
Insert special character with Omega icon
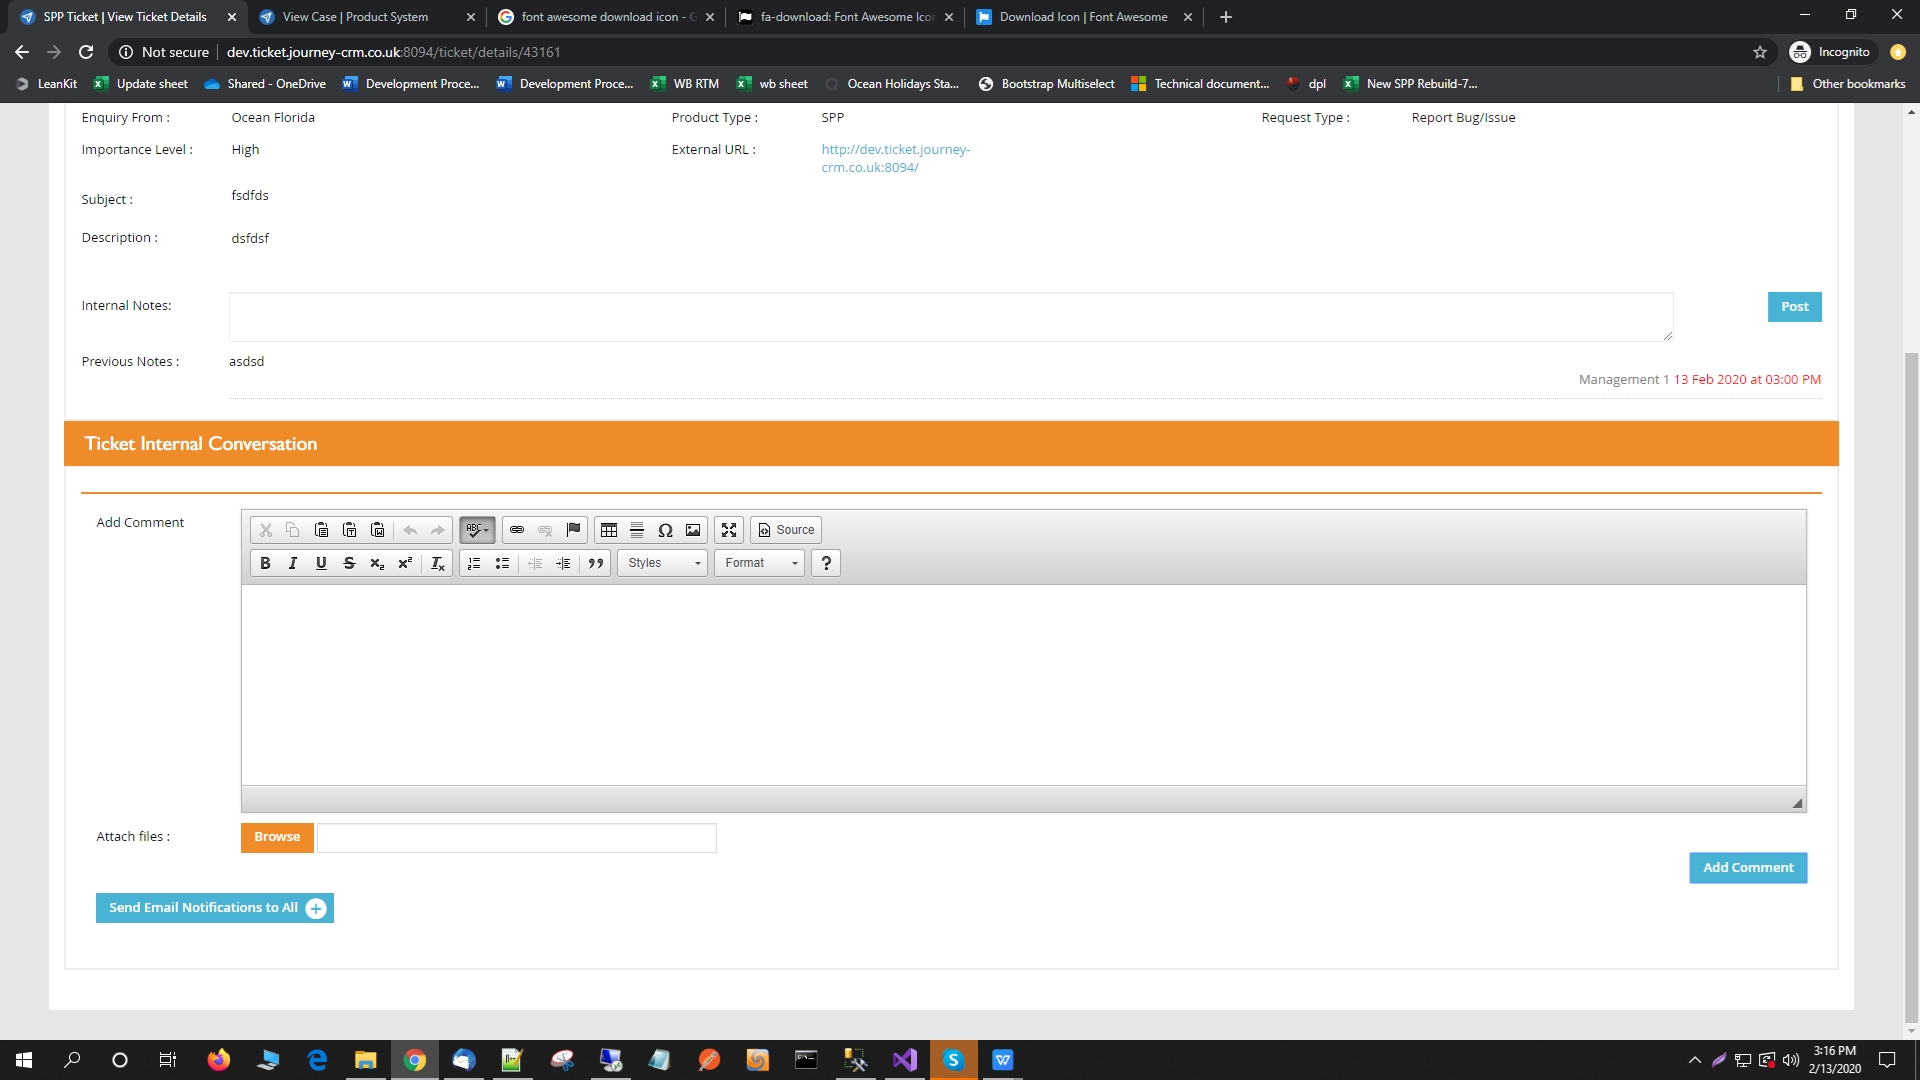(665, 530)
